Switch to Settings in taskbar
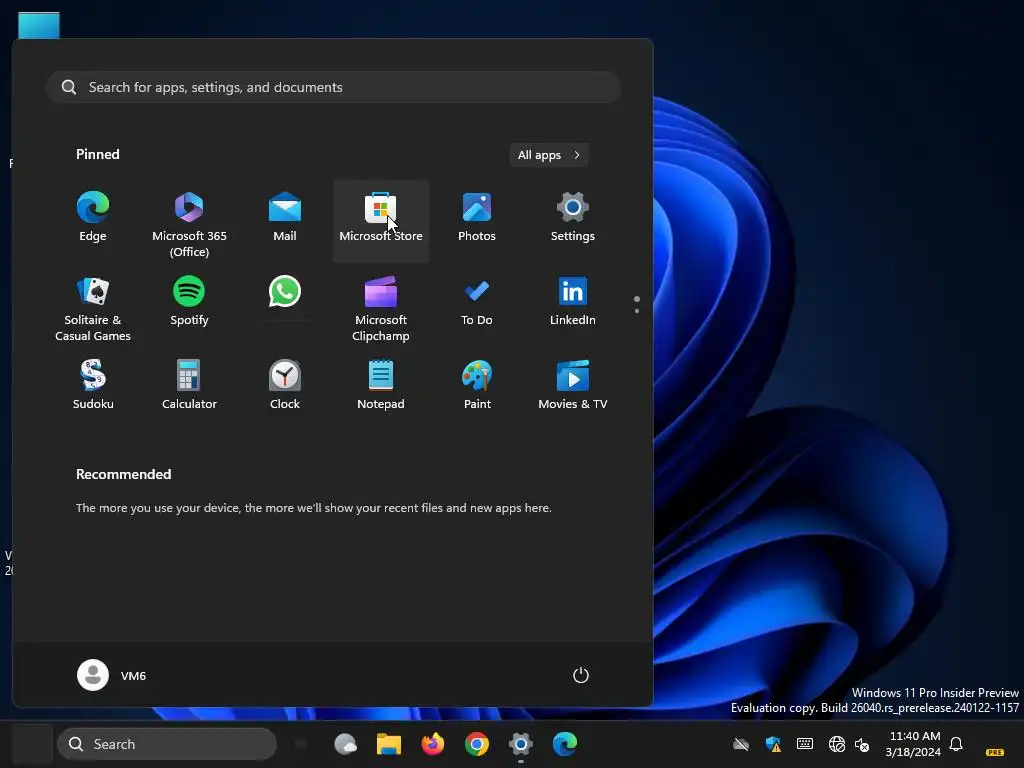 (x=520, y=744)
